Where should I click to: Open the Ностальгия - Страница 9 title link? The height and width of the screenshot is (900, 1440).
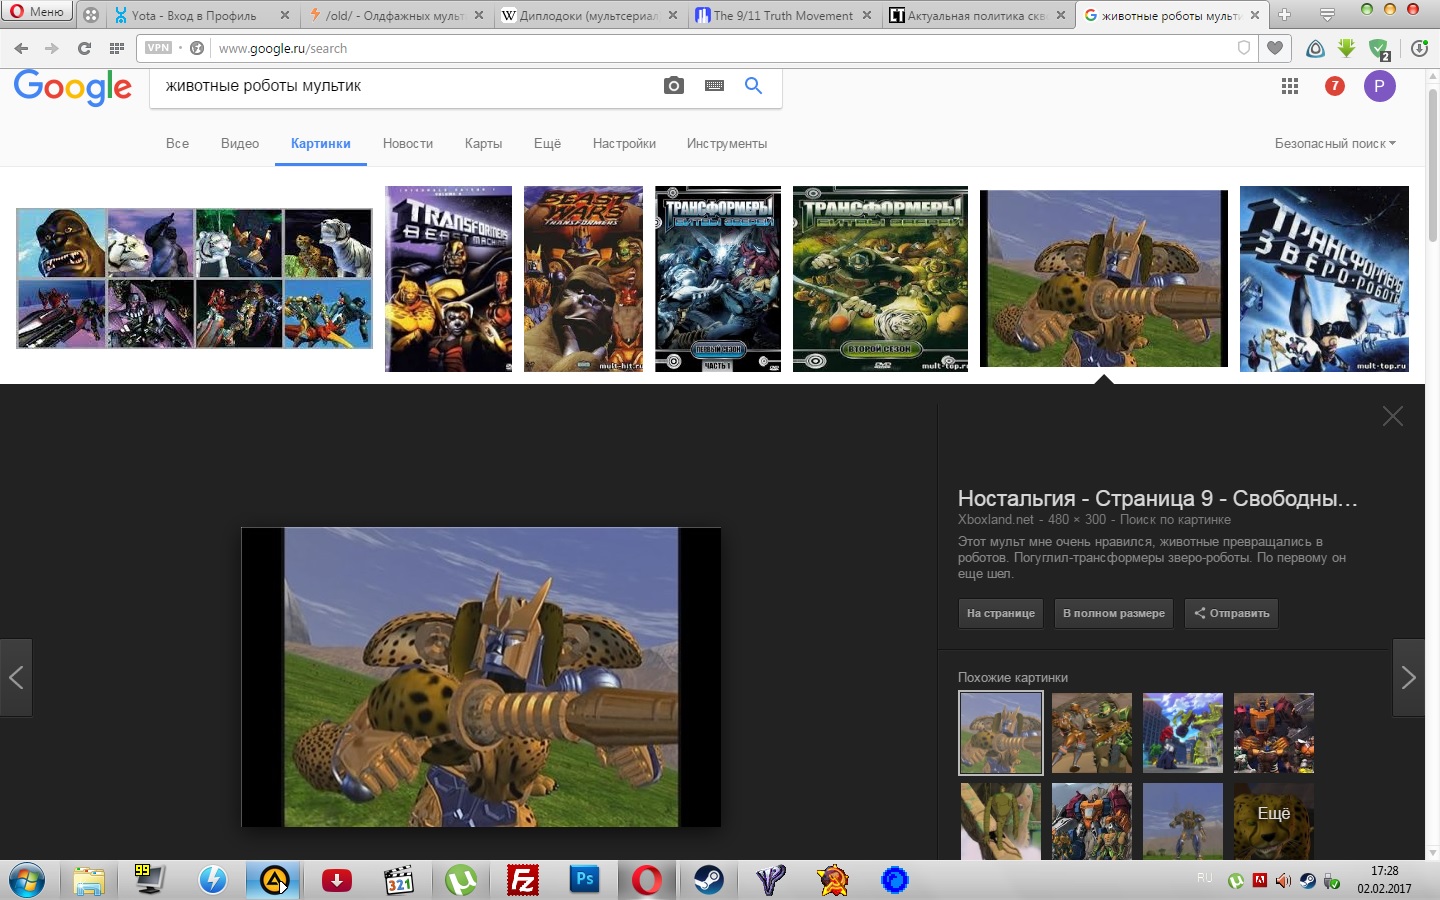click(x=1158, y=498)
